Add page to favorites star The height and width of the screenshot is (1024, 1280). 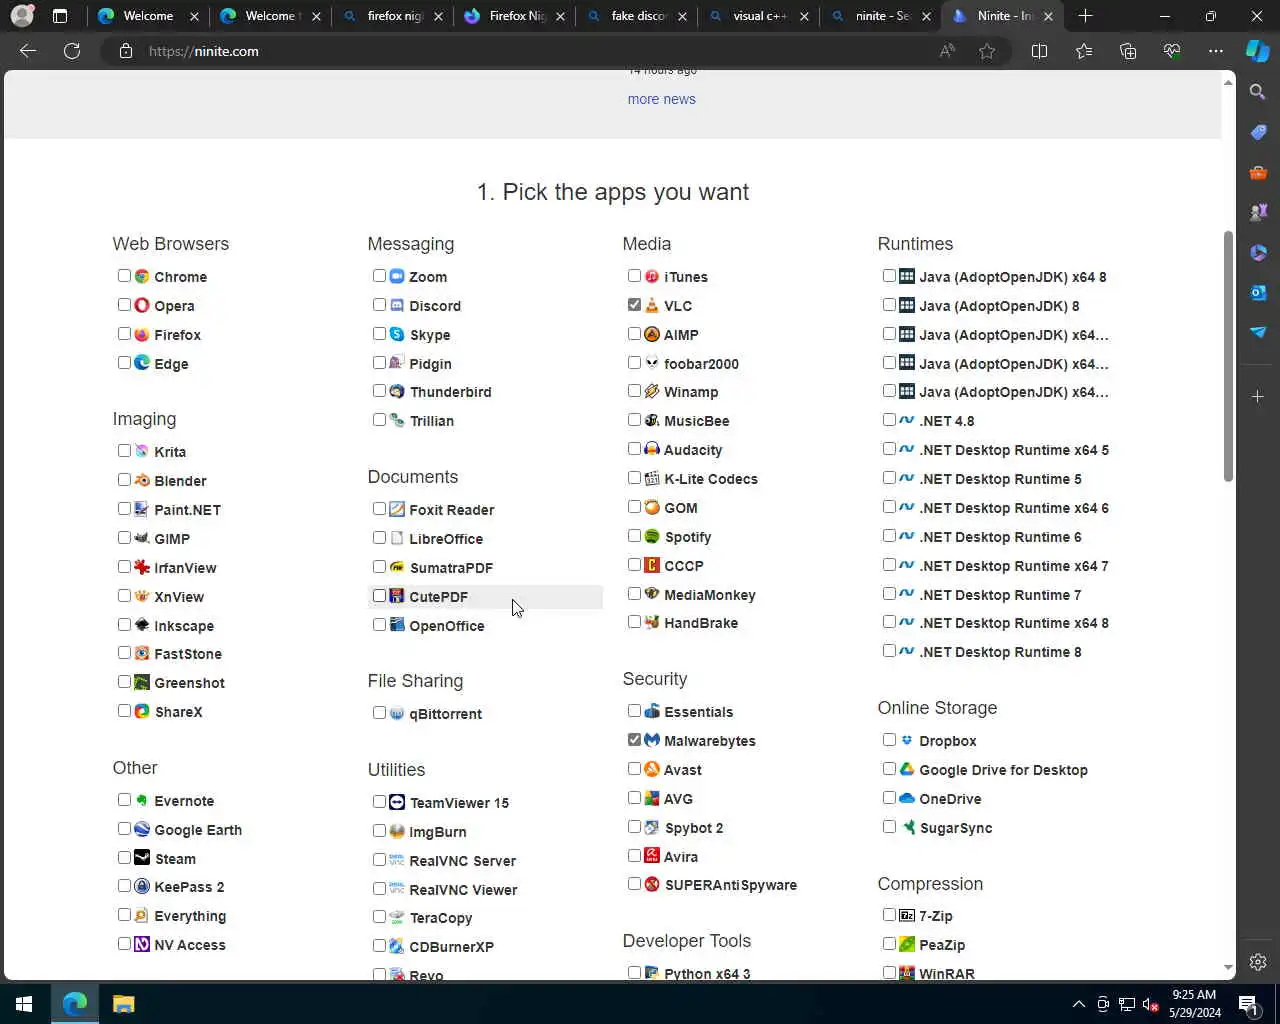coord(987,51)
